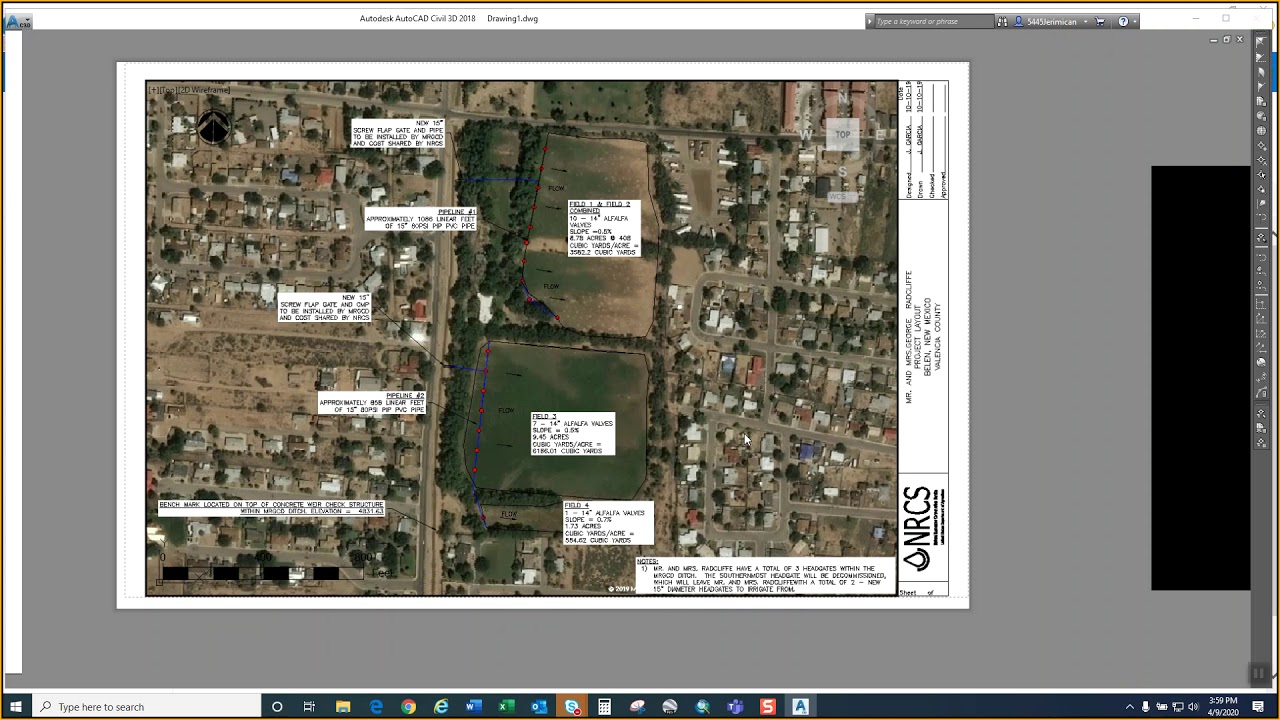
Task: Open File Explorer from the taskbar
Action: (343, 707)
